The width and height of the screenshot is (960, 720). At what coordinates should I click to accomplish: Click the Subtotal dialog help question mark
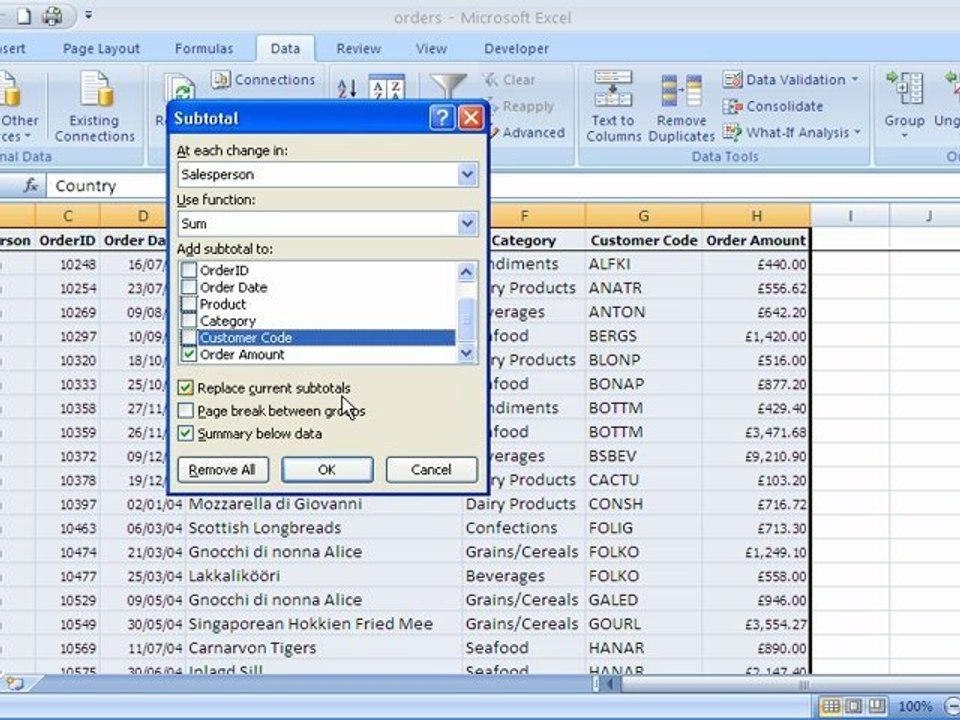point(442,118)
